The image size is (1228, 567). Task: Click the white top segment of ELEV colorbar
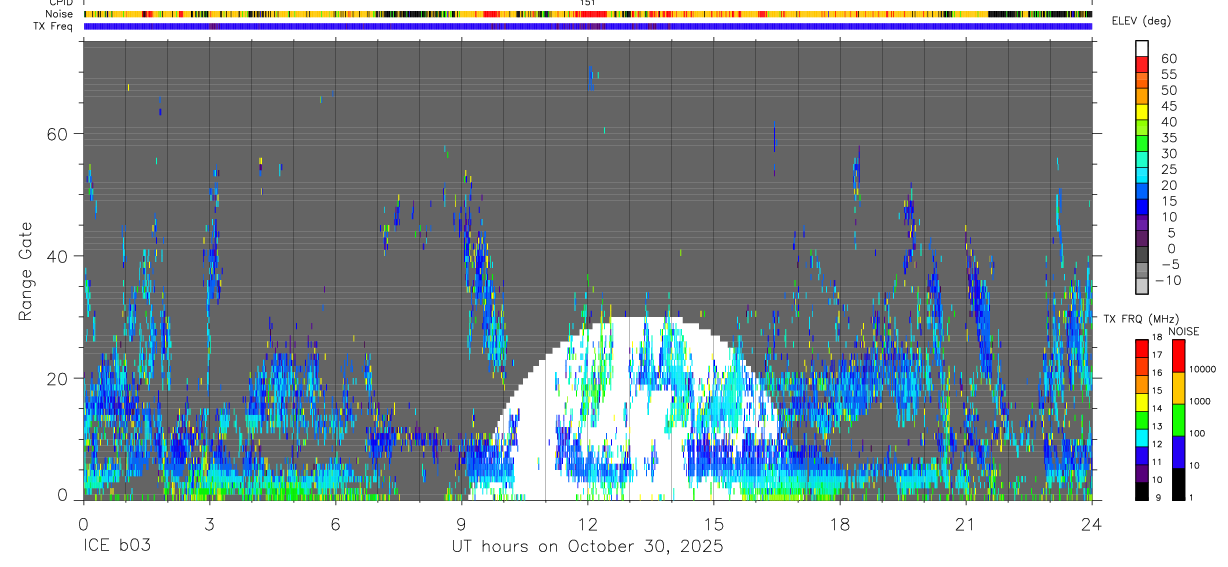point(1142,48)
